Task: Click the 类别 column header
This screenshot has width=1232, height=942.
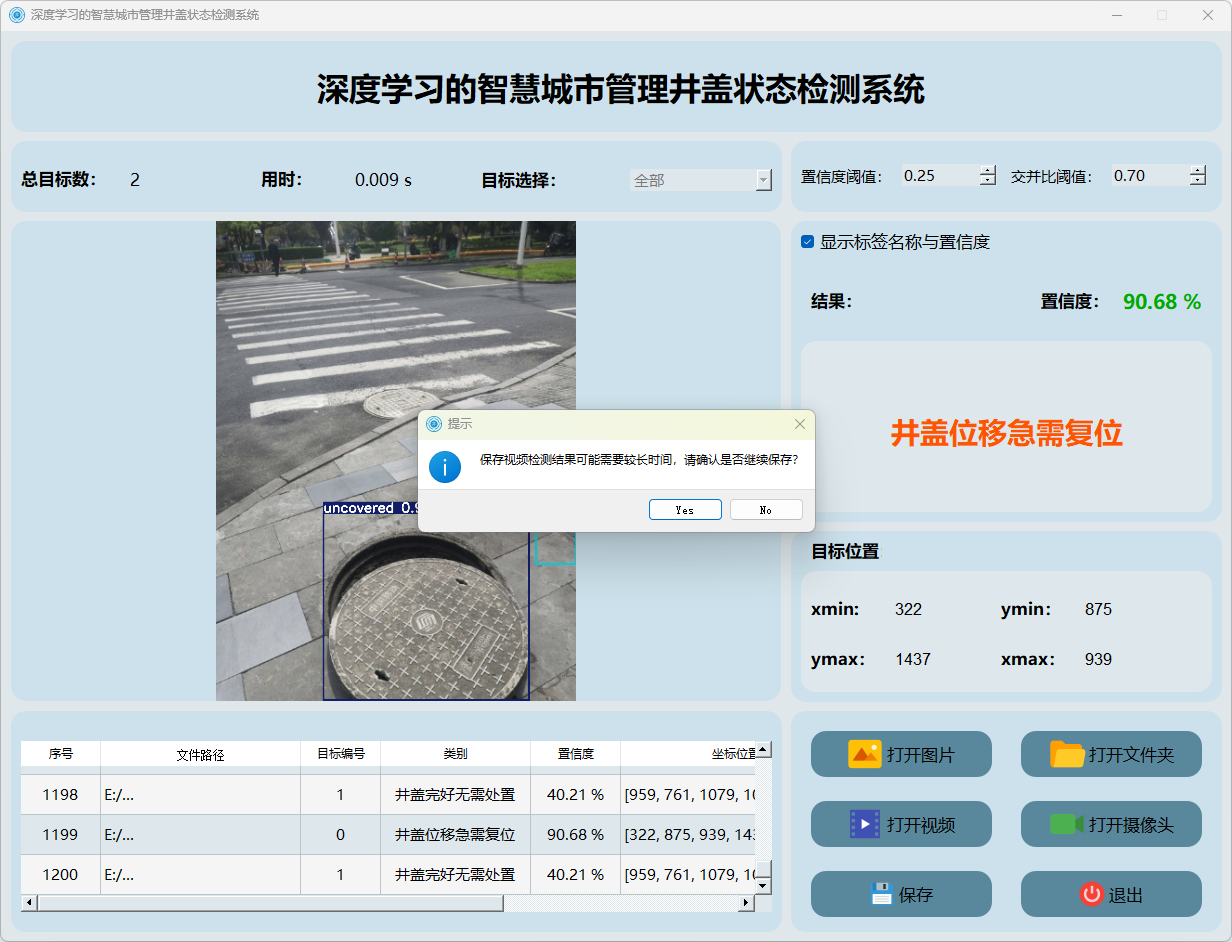Action: [455, 754]
